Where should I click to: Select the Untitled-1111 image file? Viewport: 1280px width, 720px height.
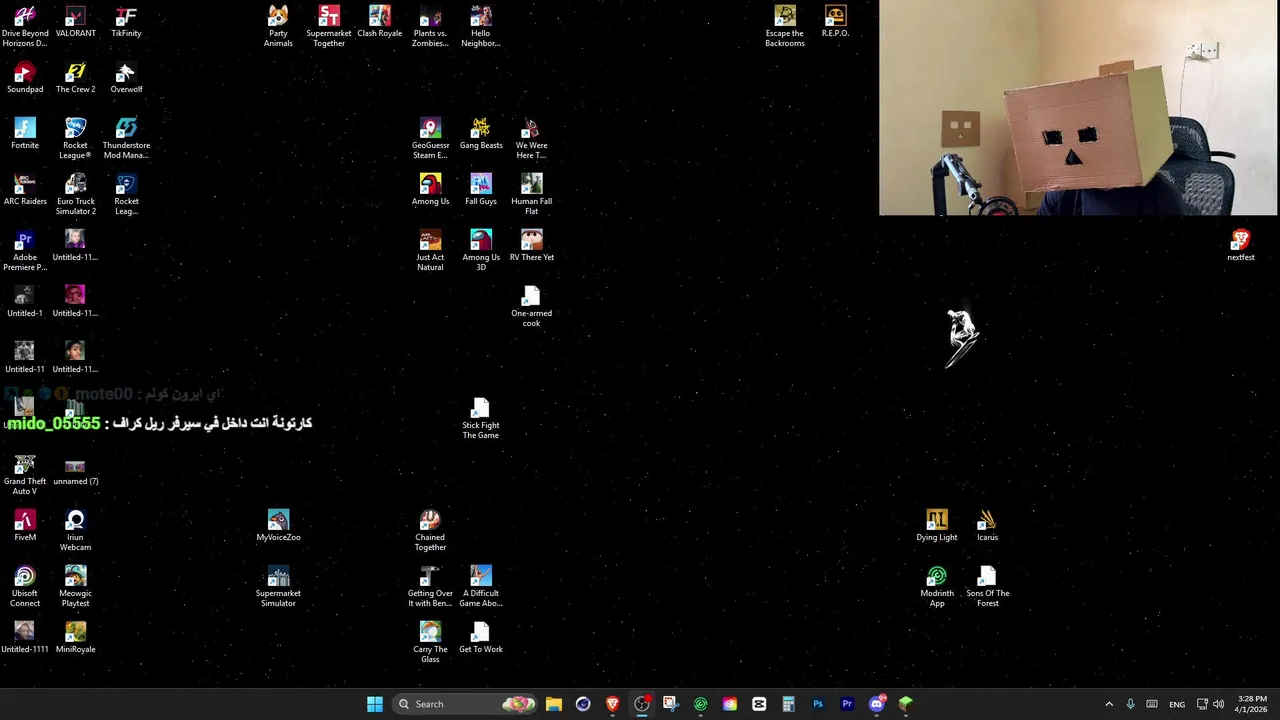point(25,638)
